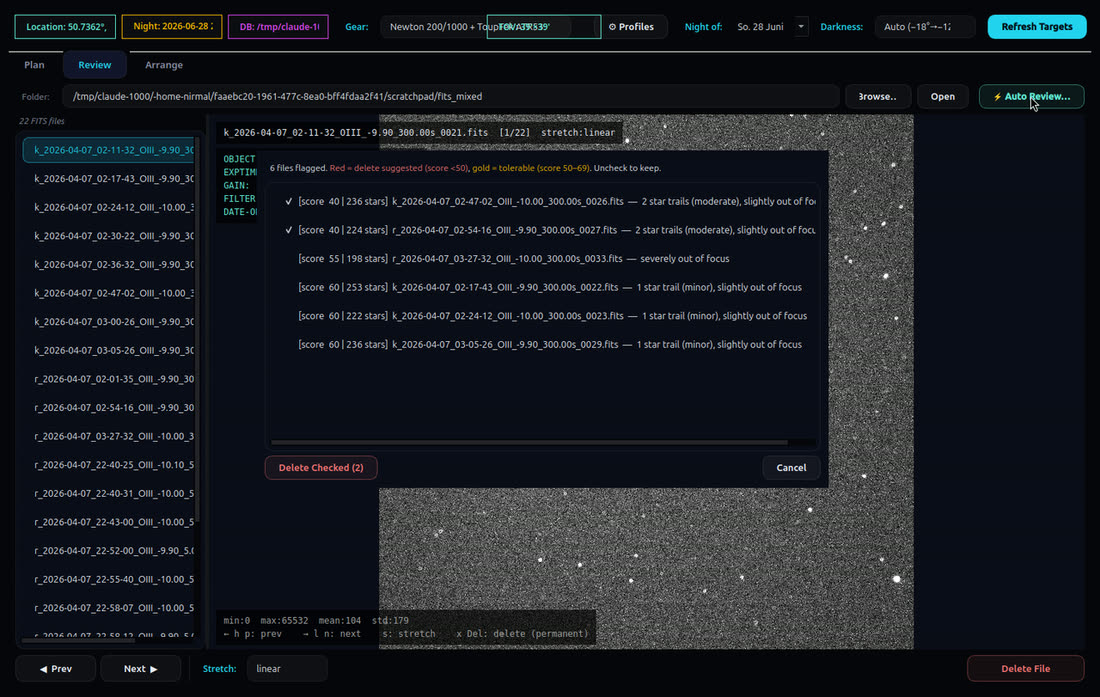
Task: Select file r_2026-04-07_22-40-31_OIII in list
Action: (x=109, y=494)
